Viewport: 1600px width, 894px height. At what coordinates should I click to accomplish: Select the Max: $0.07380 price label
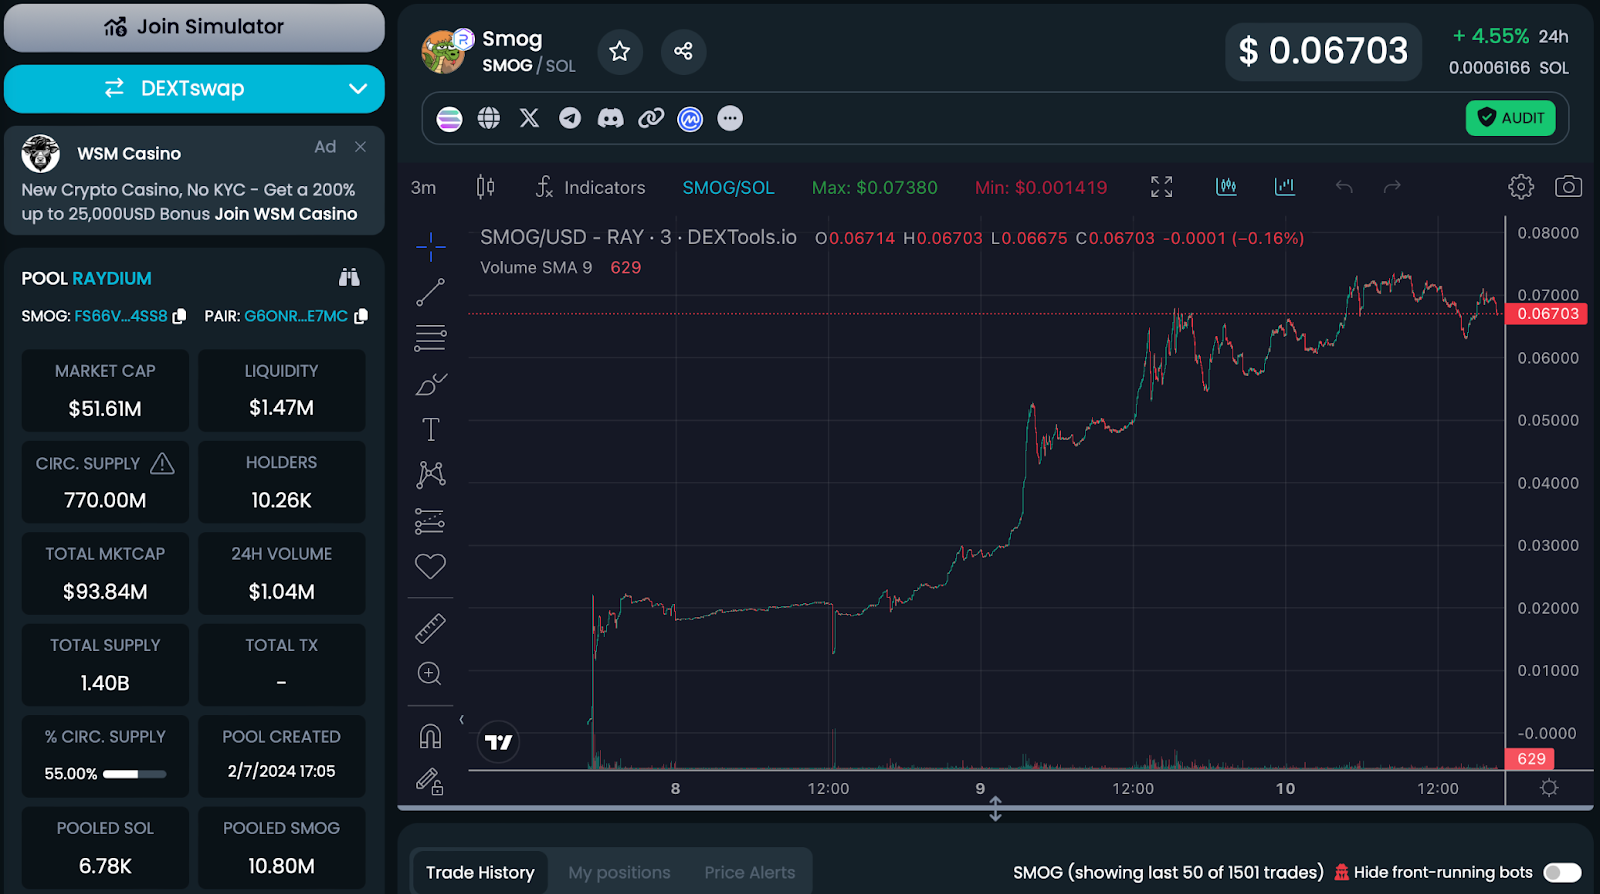[x=875, y=188]
